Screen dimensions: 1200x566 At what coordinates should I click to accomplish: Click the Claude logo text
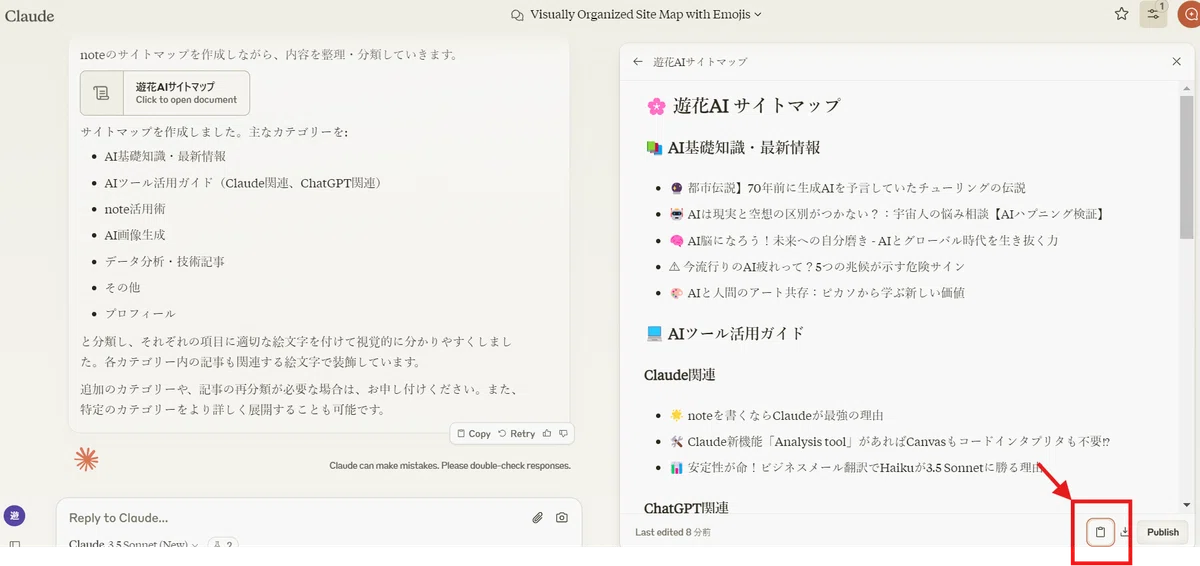[30, 16]
